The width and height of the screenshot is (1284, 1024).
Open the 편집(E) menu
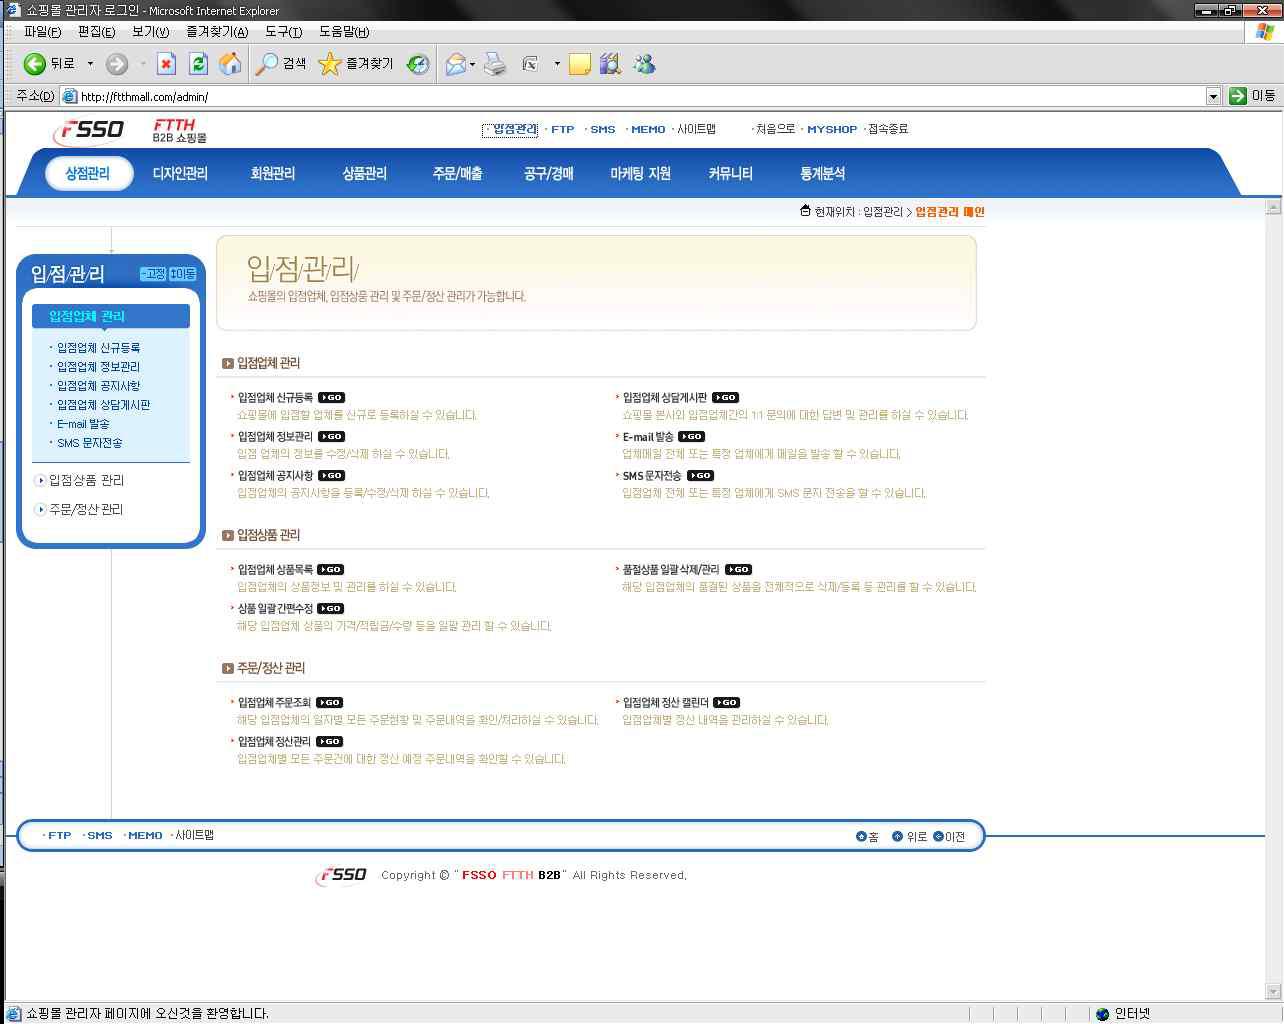pos(96,32)
